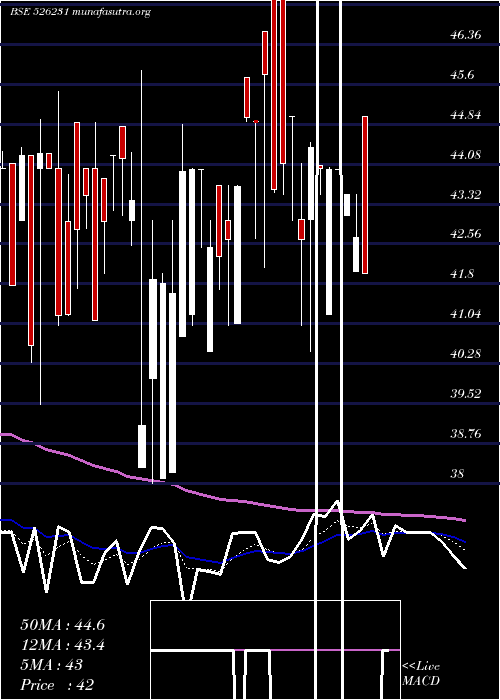Viewport: 500px width, 700px height.
Task: Select the 40.28 price axis label
Action: coord(466,353)
